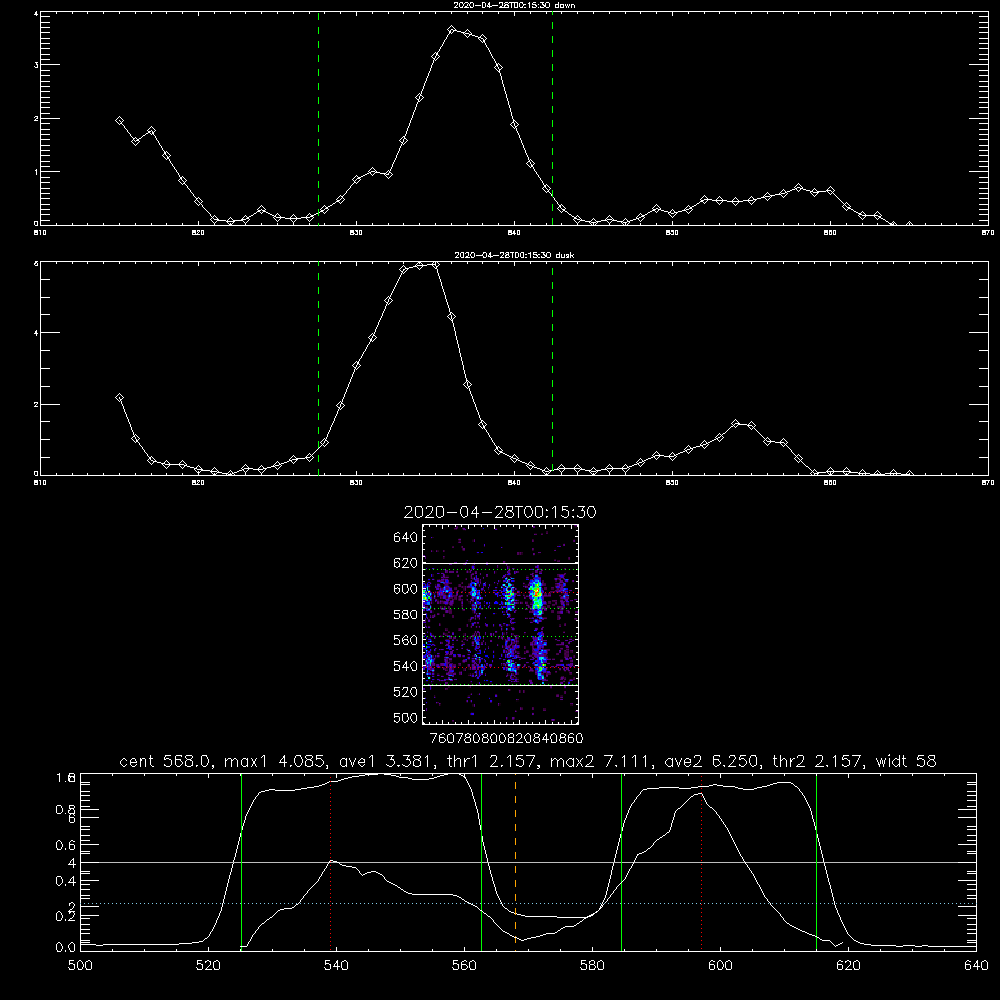Image resolution: width=1000 pixels, height=1000 pixels.
Task: Click the green vertical line at 525
Action: pyautogui.click(x=241, y=861)
